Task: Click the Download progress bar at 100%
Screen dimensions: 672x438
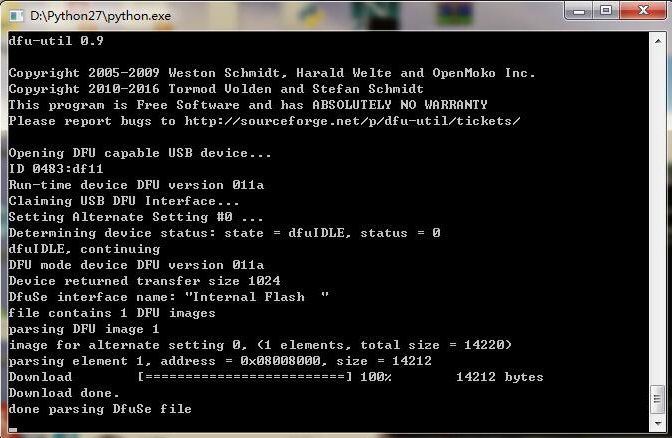Action: click(245, 377)
